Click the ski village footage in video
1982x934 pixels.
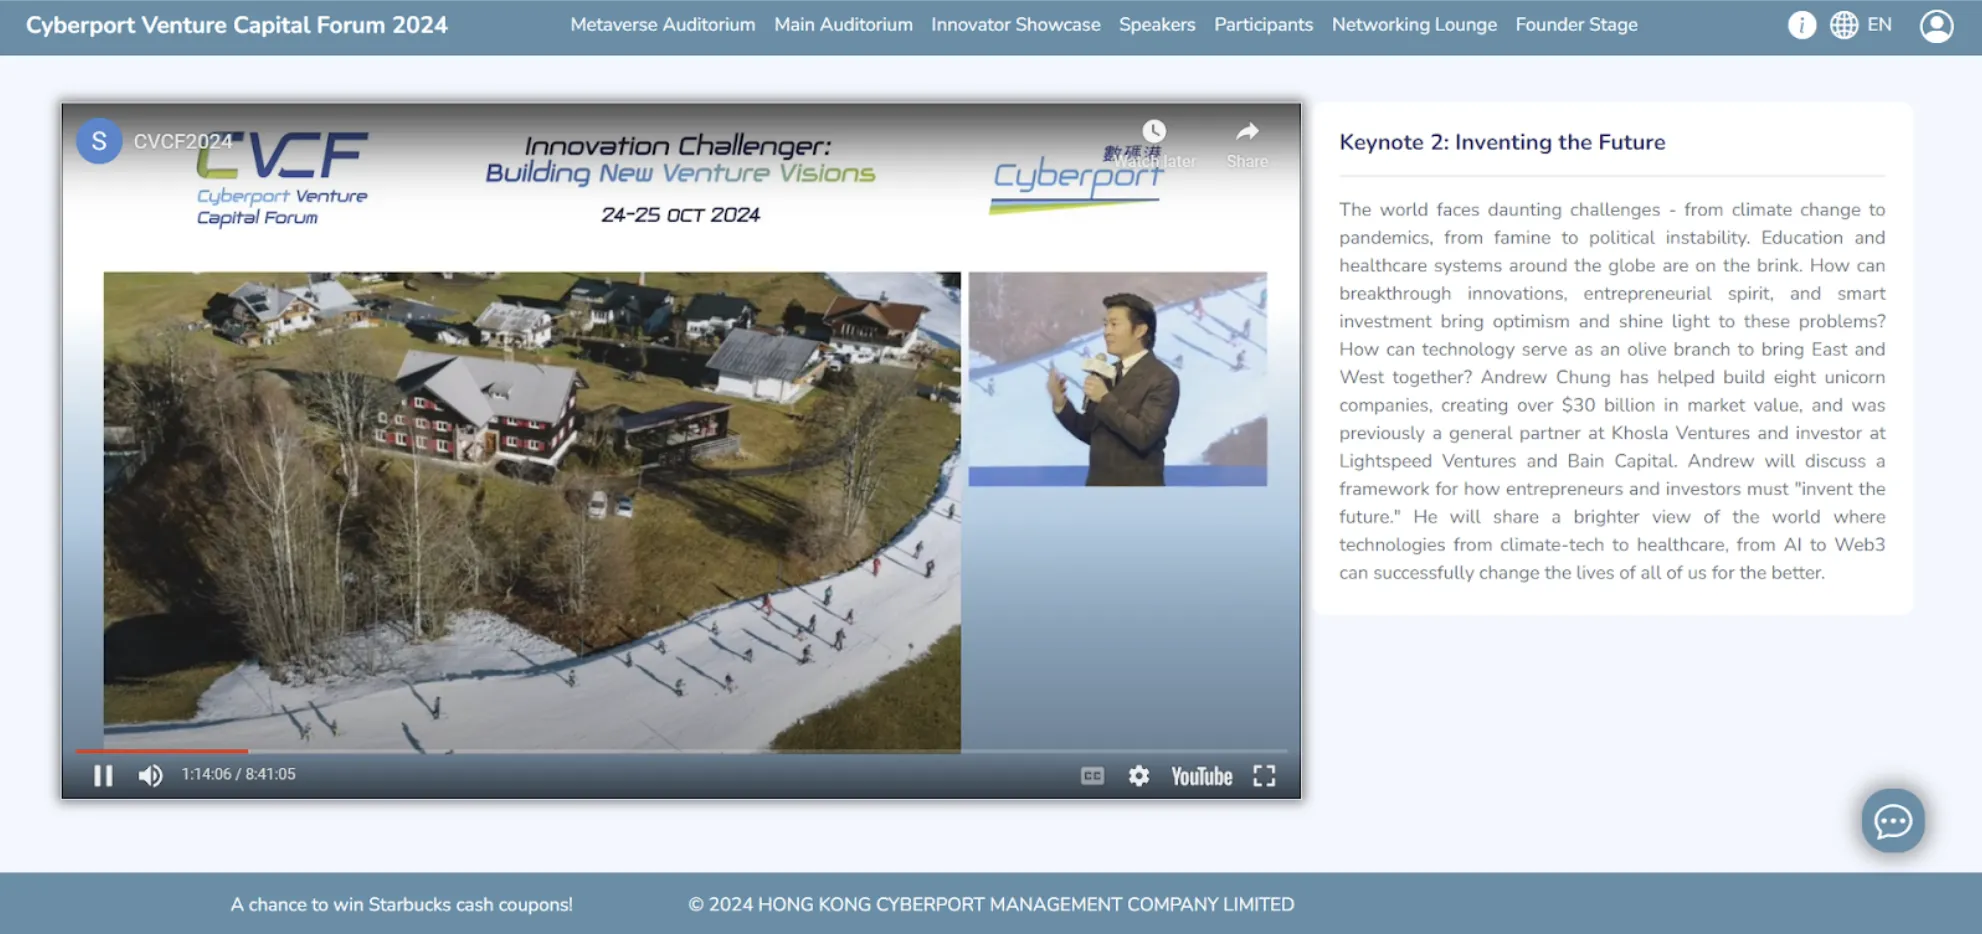tap(532, 511)
